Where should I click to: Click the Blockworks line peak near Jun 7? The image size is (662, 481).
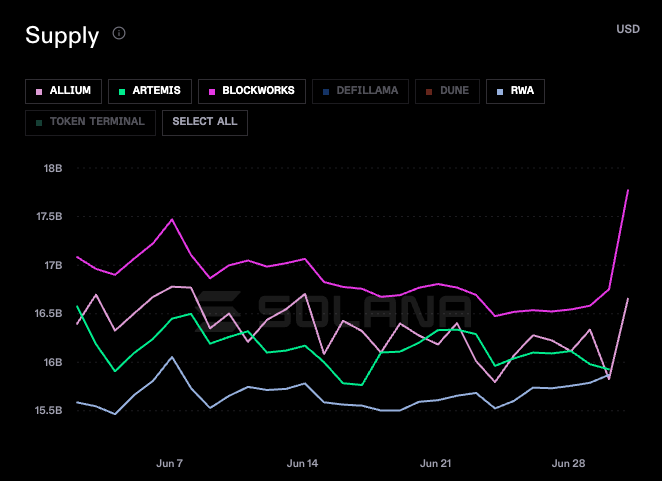point(172,219)
